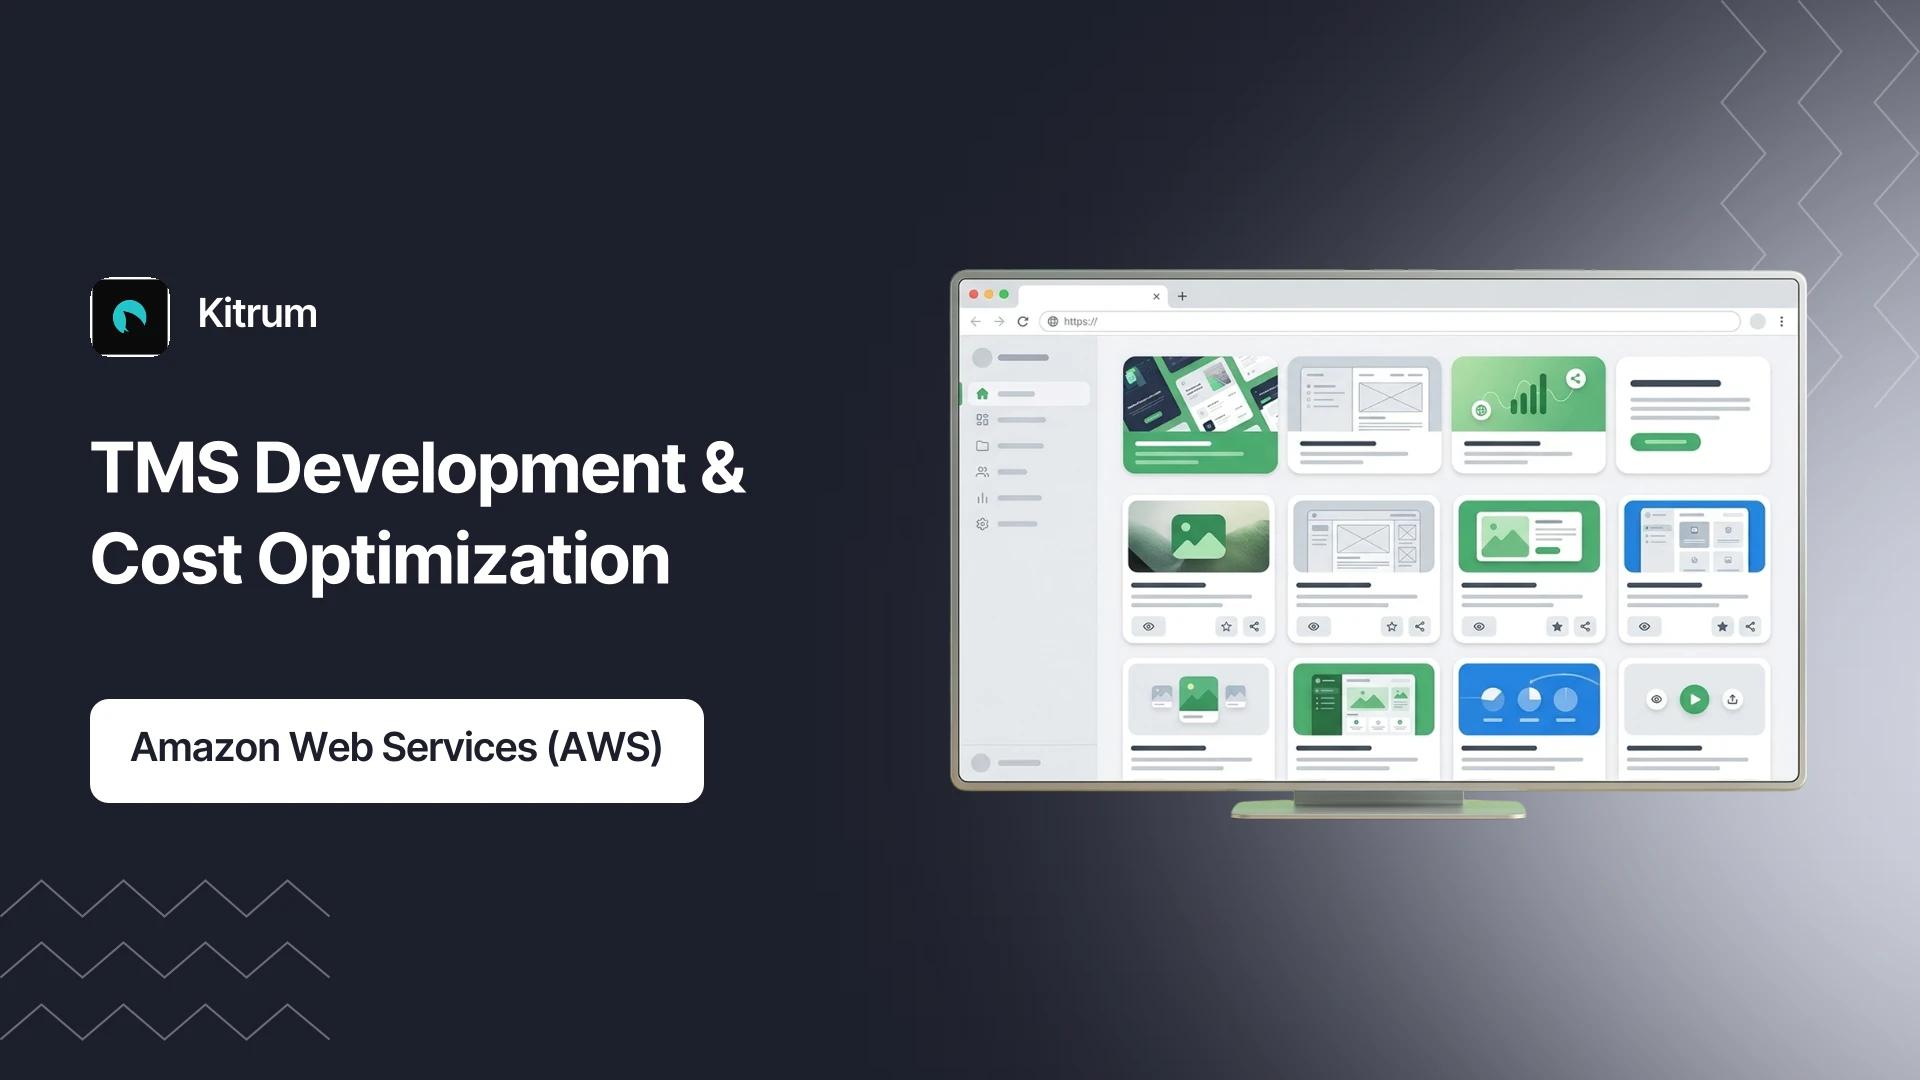Click the browser forward arrow
This screenshot has width=1920, height=1080.
pyautogui.click(x=999, y=321)
